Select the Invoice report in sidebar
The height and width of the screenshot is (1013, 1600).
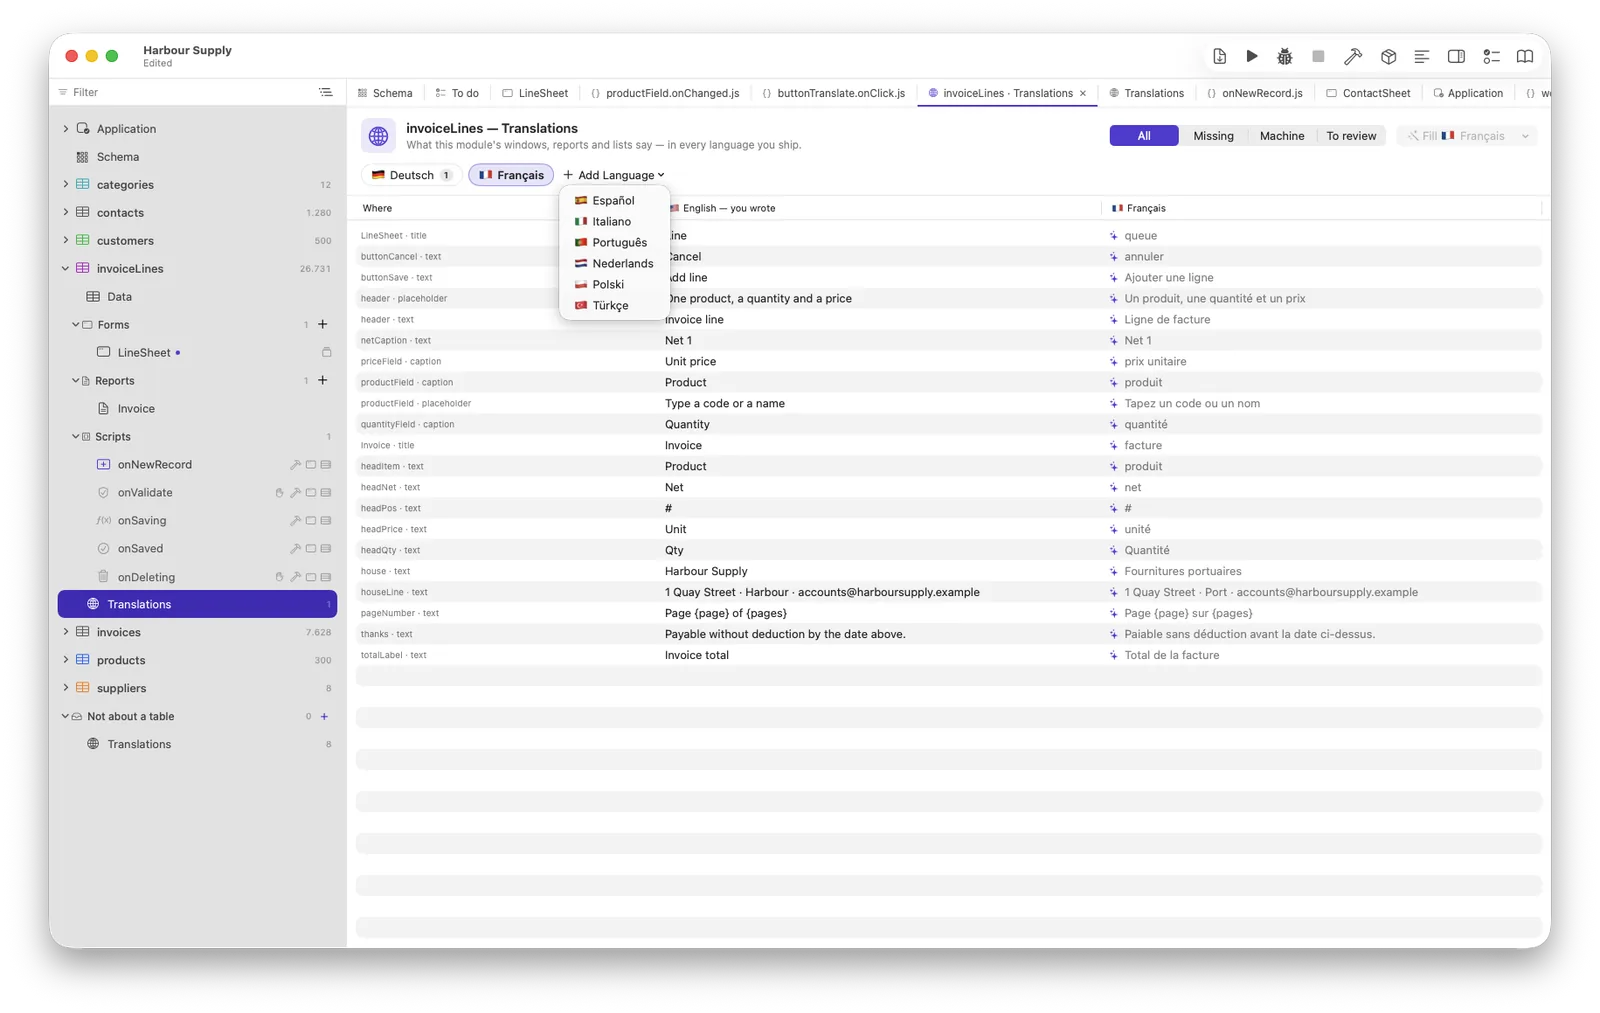click(136, 408)
